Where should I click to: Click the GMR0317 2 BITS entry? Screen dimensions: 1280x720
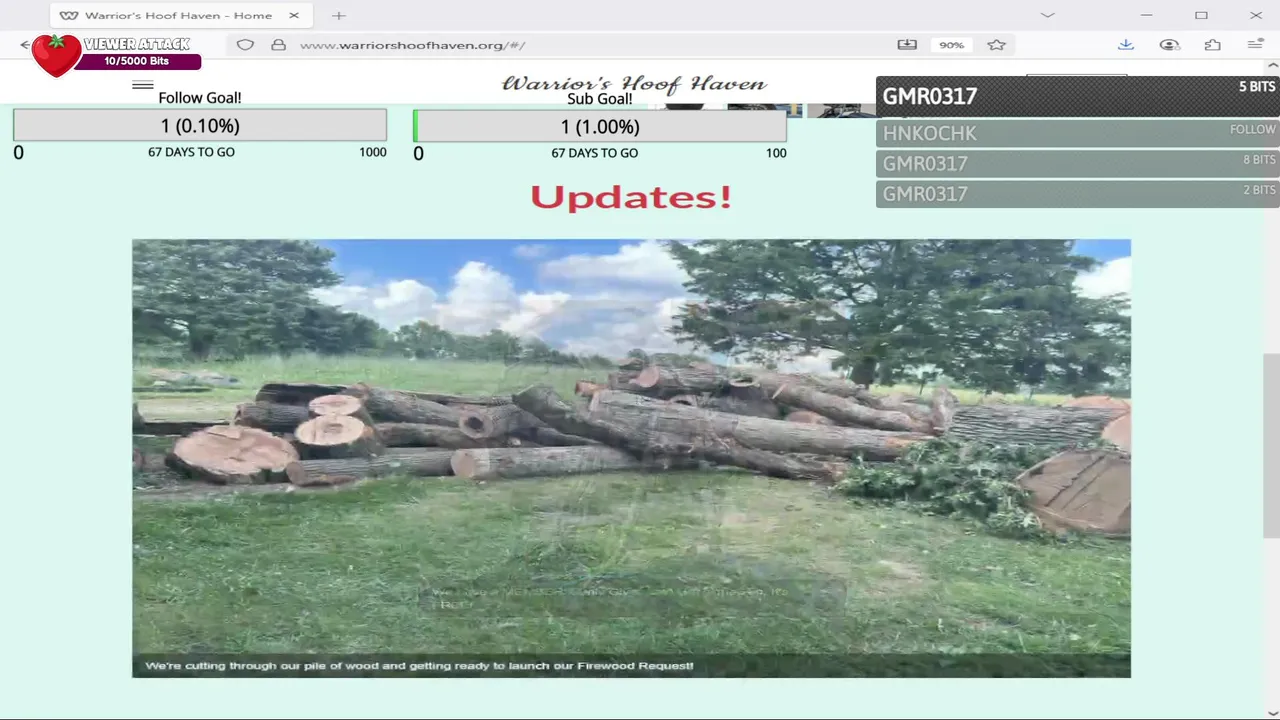tap(1078, 193)
